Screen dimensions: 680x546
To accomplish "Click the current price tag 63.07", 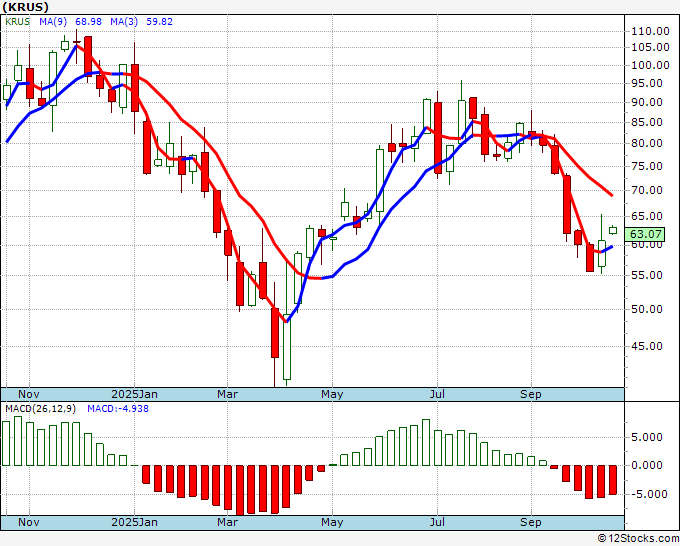I will pyautogui.click(x=645, y=235).
